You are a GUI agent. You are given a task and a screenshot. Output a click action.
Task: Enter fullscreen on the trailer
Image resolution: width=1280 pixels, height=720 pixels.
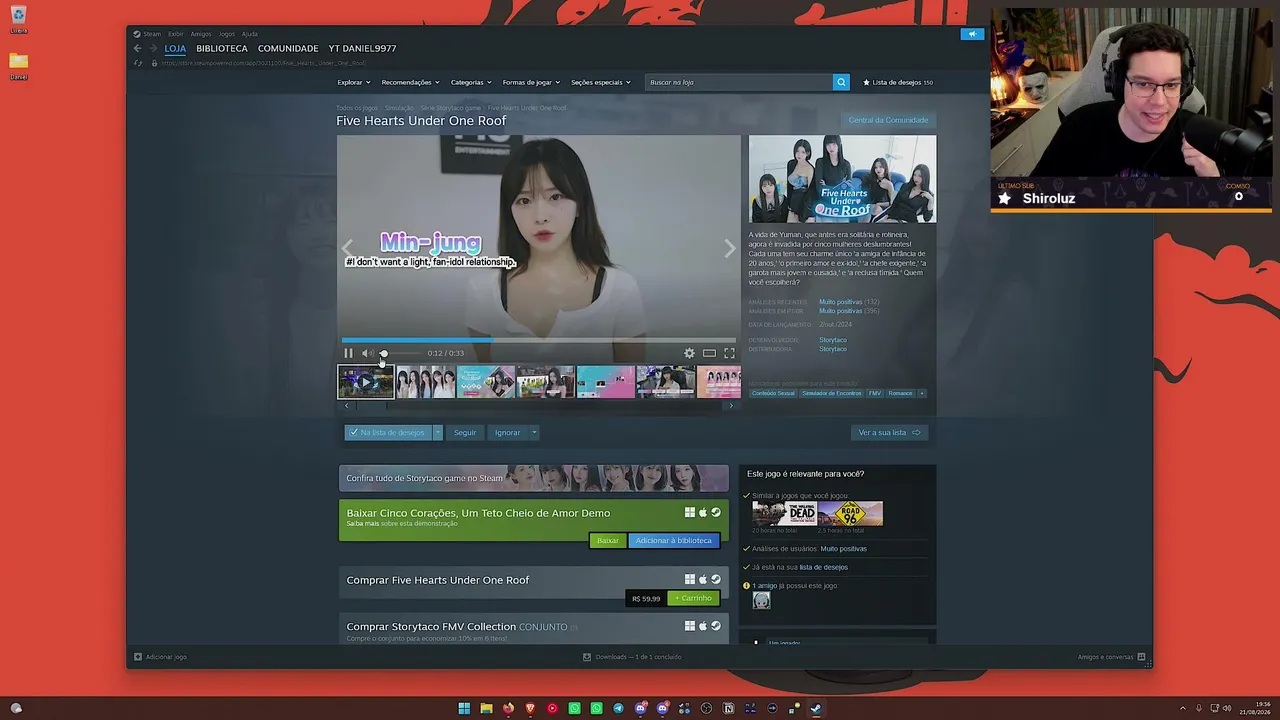click(x=729, y=353)
